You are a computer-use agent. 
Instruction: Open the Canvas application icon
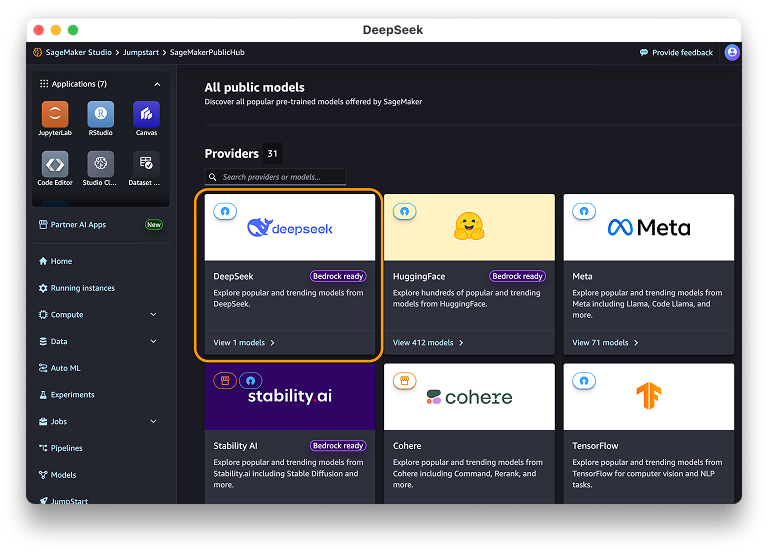tap(146, 114)
